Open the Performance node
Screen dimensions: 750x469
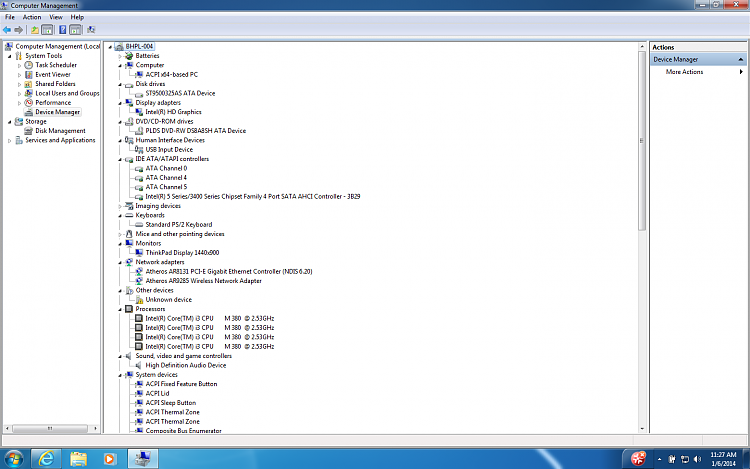click(53, 103)
